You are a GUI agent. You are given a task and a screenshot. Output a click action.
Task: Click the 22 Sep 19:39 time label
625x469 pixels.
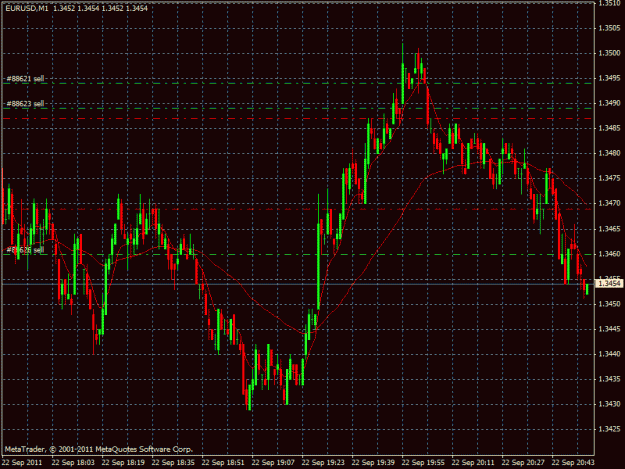373,463
